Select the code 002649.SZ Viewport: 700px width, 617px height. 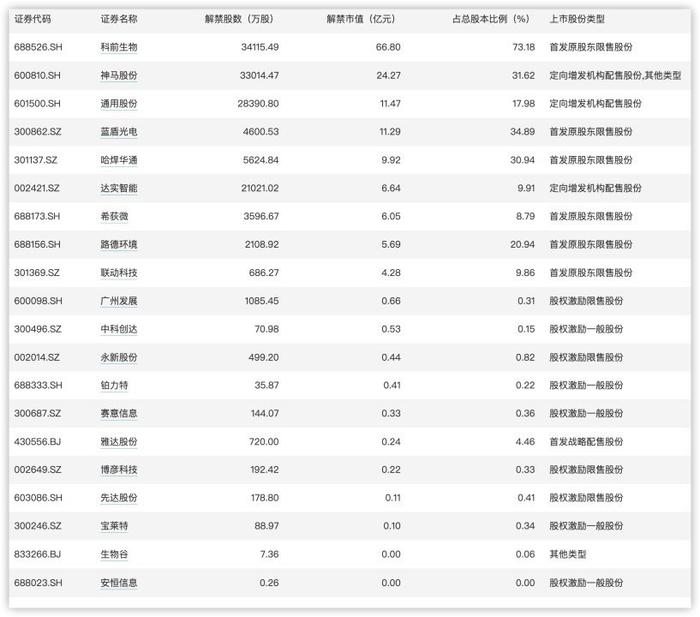coord(38,469)
